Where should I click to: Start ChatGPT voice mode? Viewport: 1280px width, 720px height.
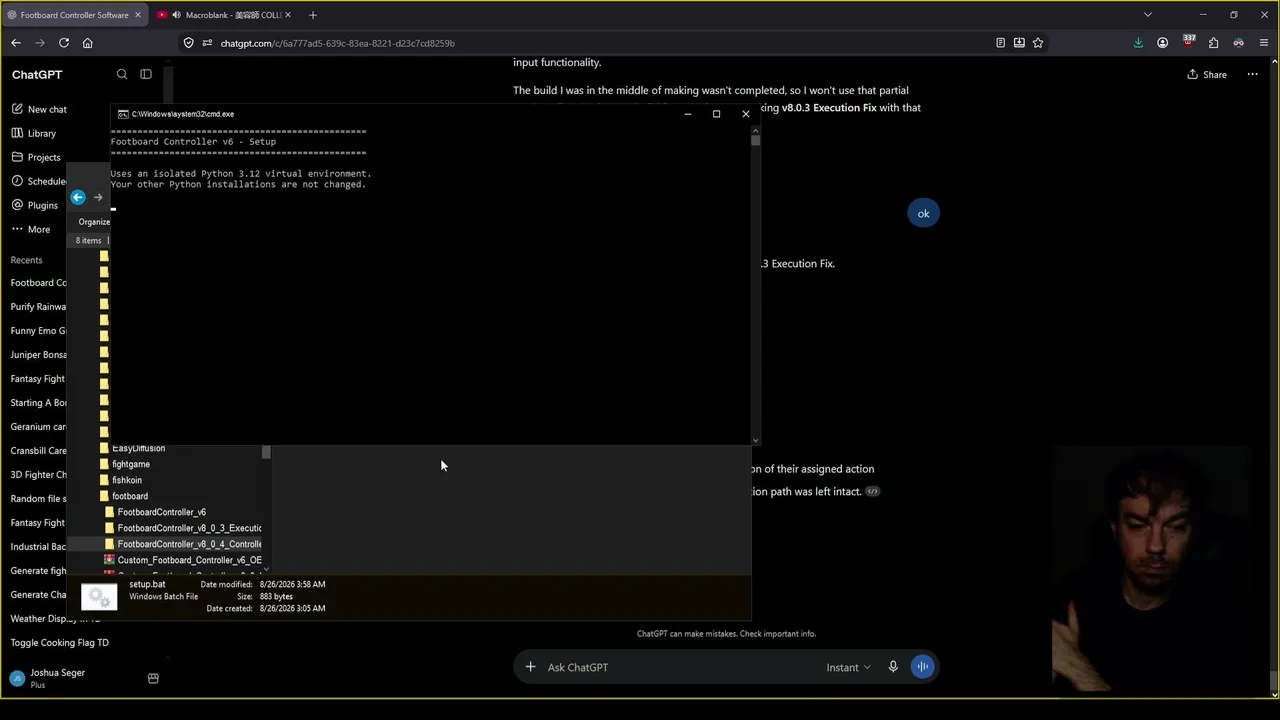click(x=923, y=667)
